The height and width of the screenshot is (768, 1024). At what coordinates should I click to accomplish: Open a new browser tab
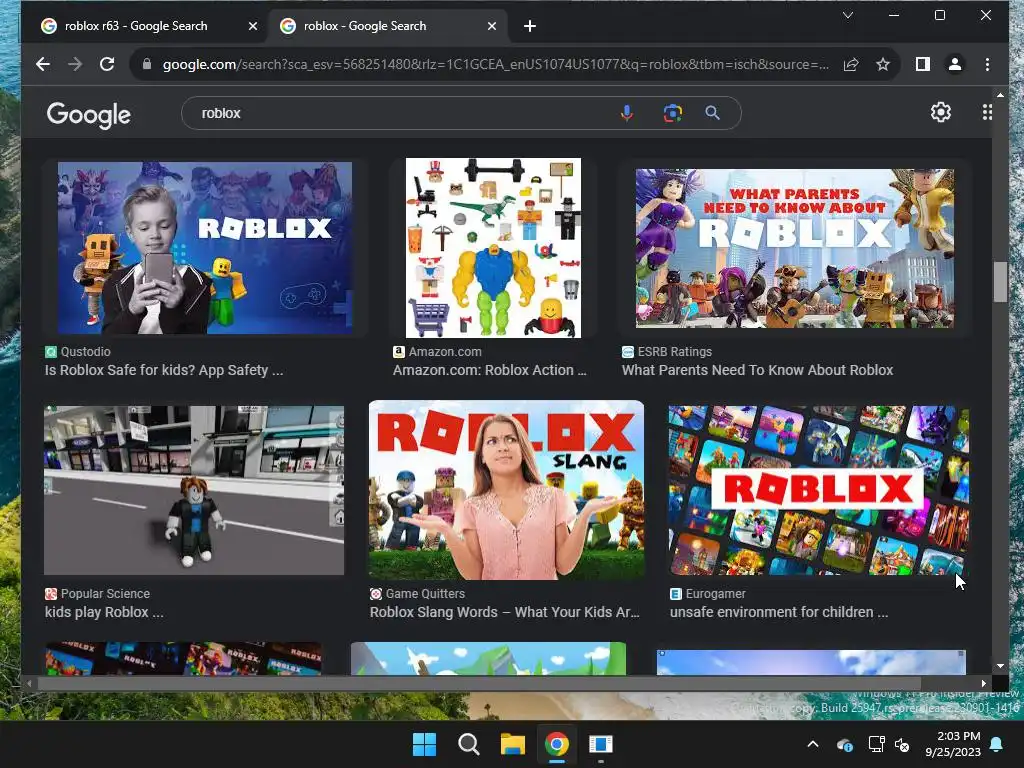click(530, 26)
